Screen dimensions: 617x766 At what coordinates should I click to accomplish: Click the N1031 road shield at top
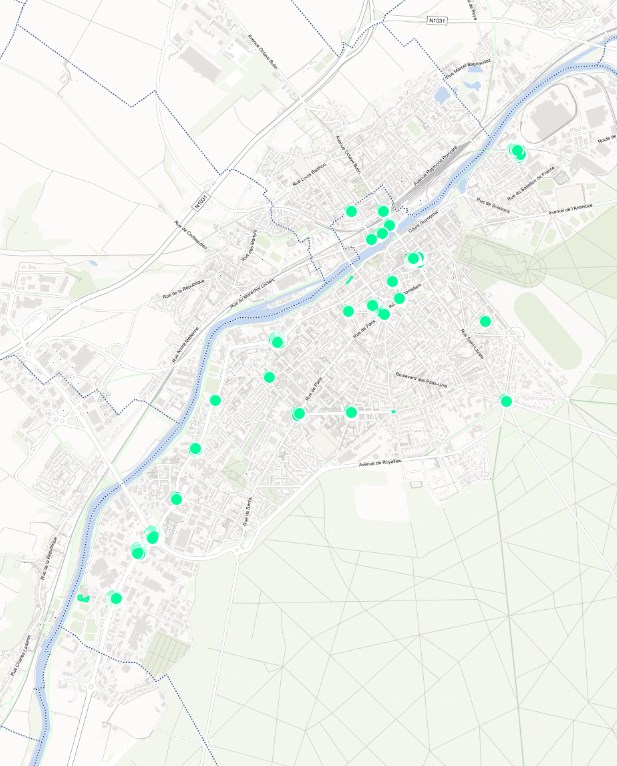437,19
